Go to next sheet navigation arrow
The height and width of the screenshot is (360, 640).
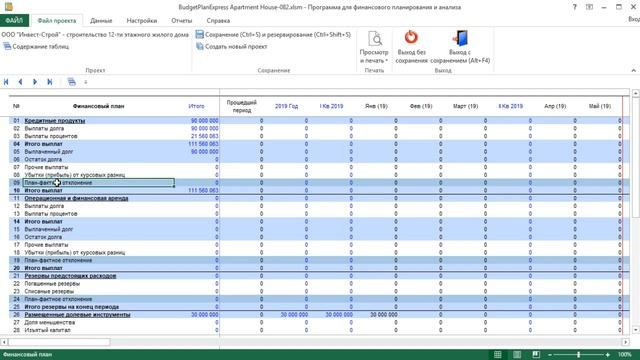pos(35,82)
